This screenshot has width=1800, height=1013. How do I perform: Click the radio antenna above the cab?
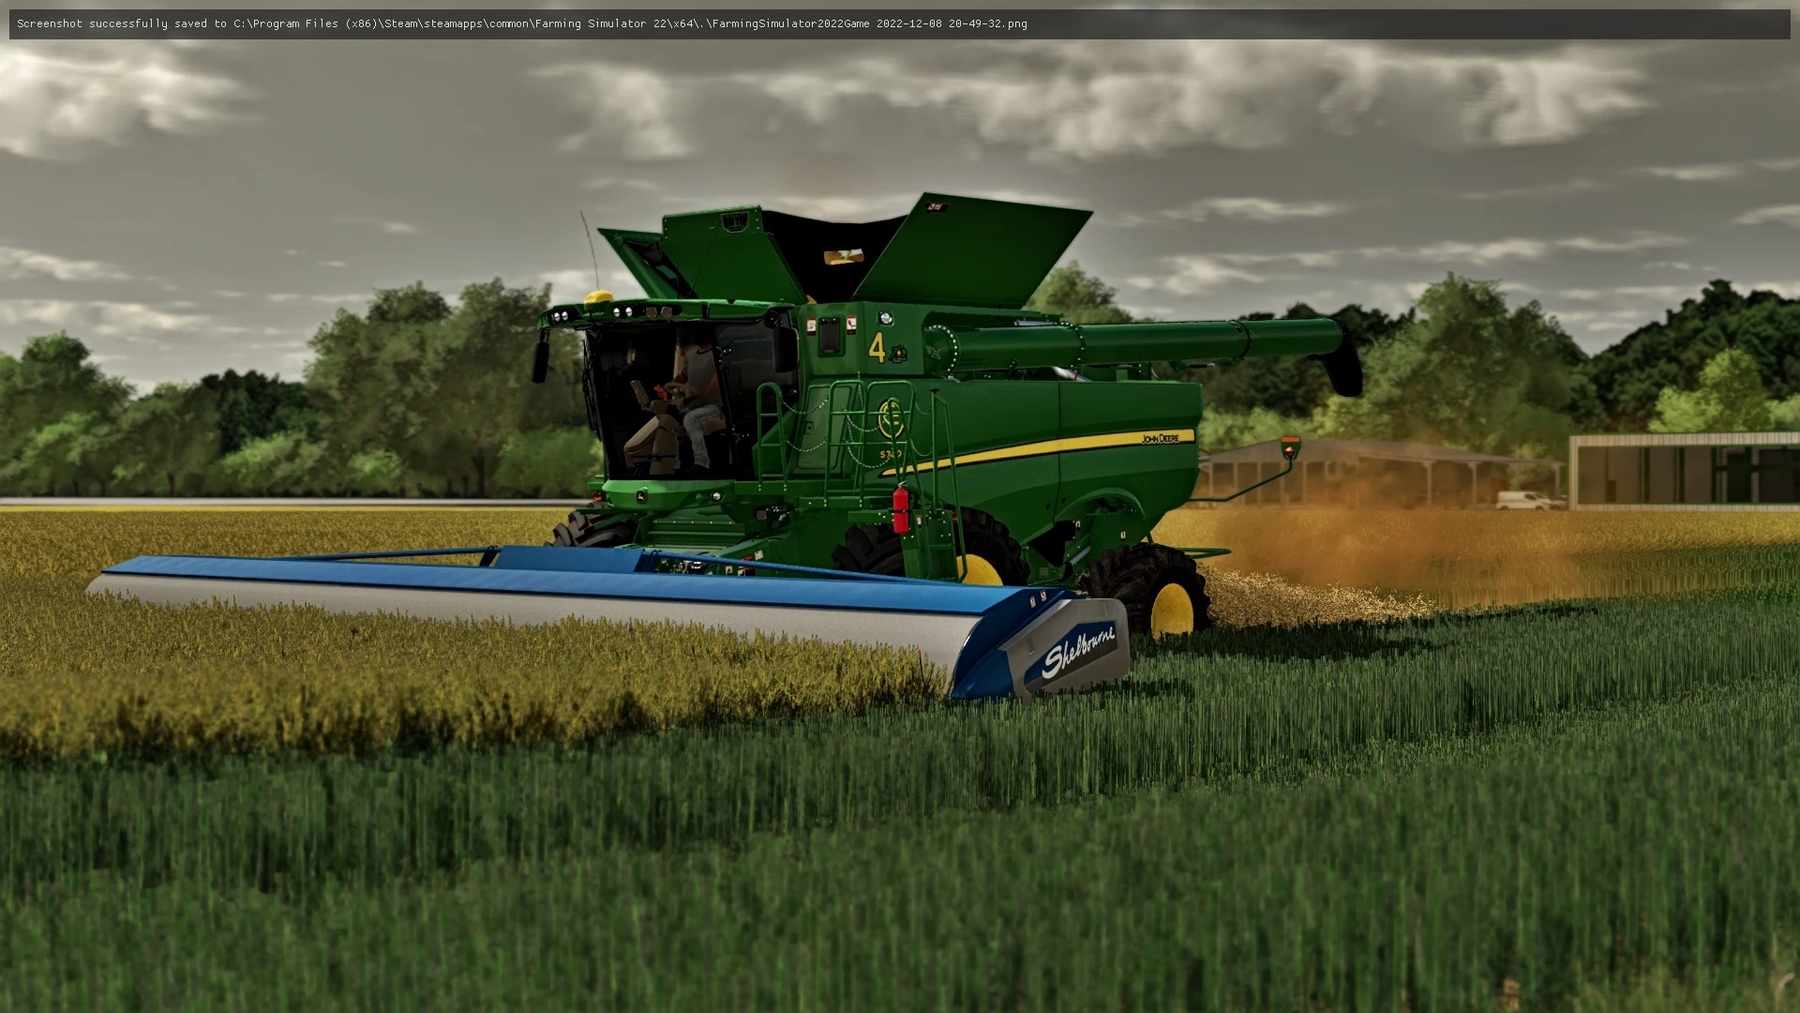coord(590,250)
